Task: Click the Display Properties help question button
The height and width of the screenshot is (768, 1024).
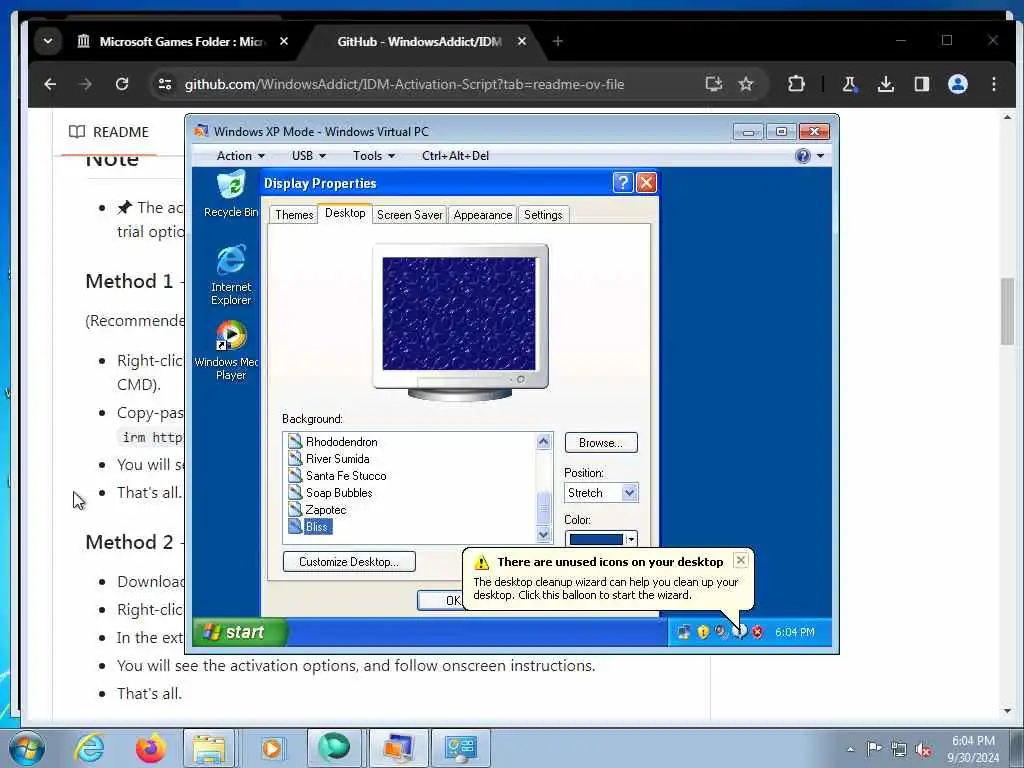Action: point(623,183)
